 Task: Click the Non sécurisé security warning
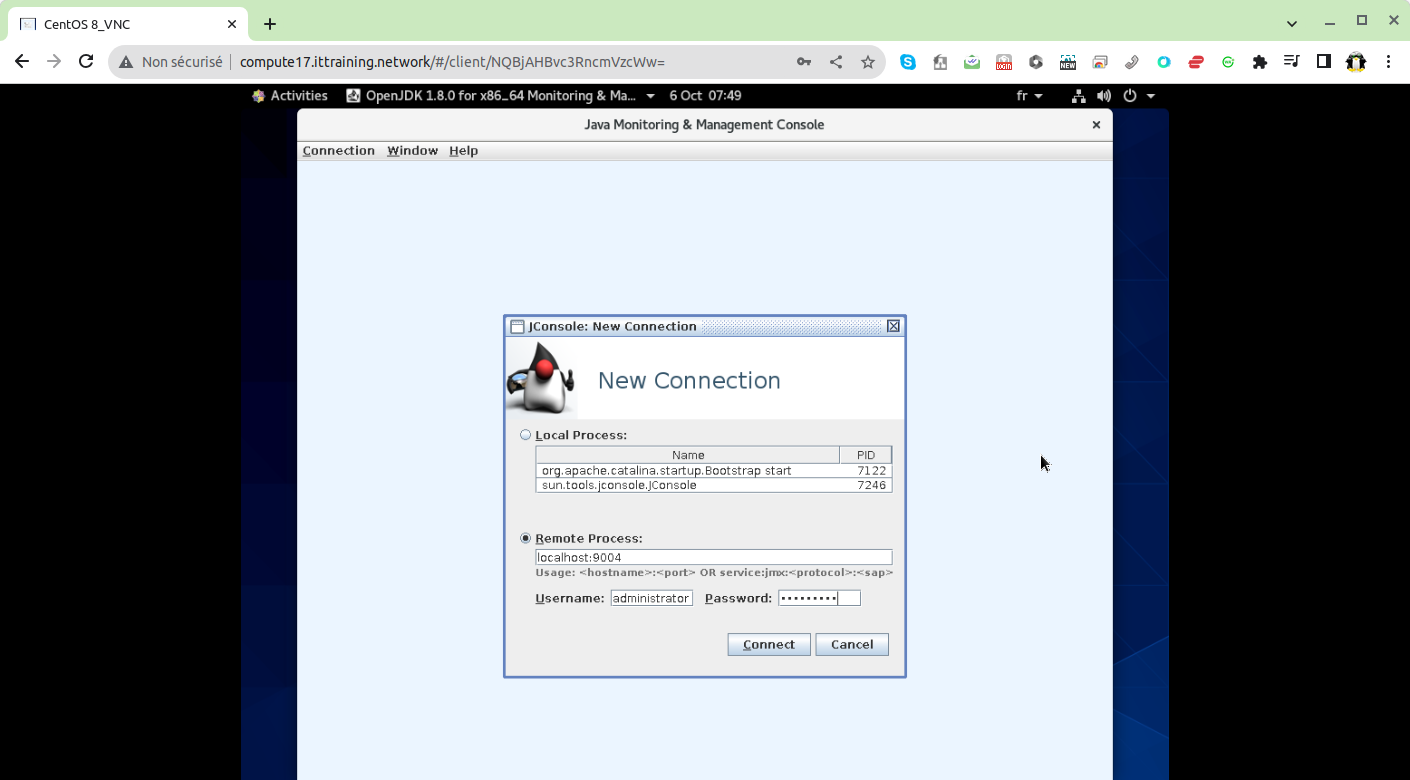[x=171, y=62]
